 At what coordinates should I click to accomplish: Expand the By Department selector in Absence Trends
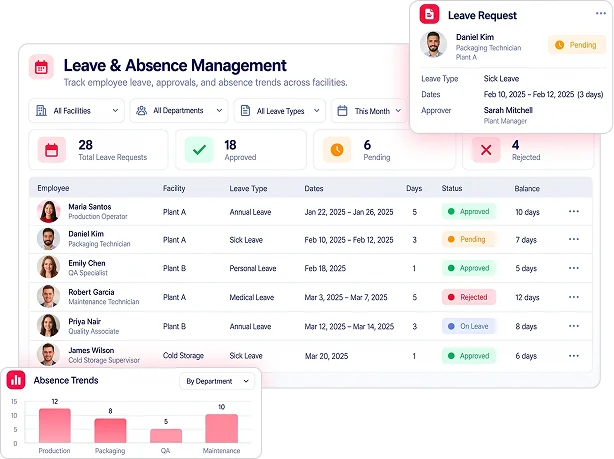click(217, 381)
